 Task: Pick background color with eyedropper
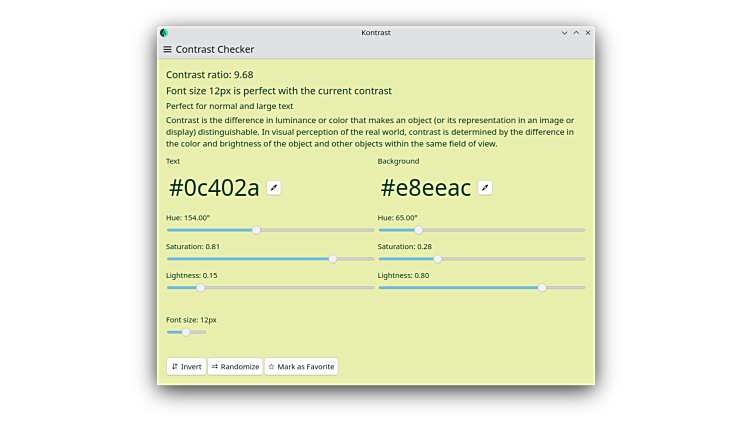tap(485, 187)
